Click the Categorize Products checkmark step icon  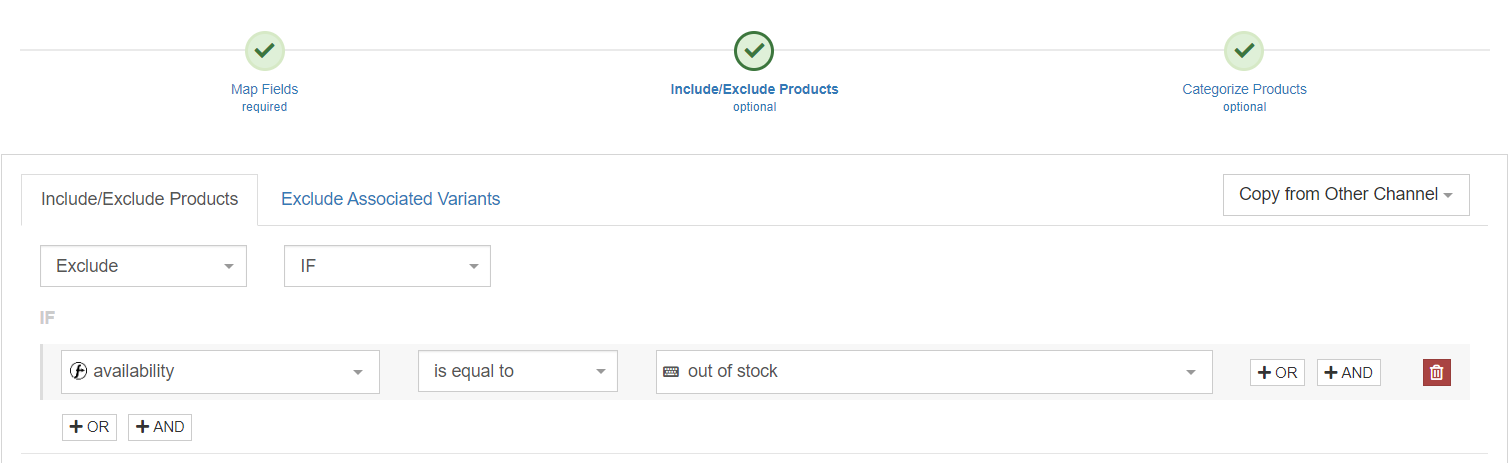1244,50
